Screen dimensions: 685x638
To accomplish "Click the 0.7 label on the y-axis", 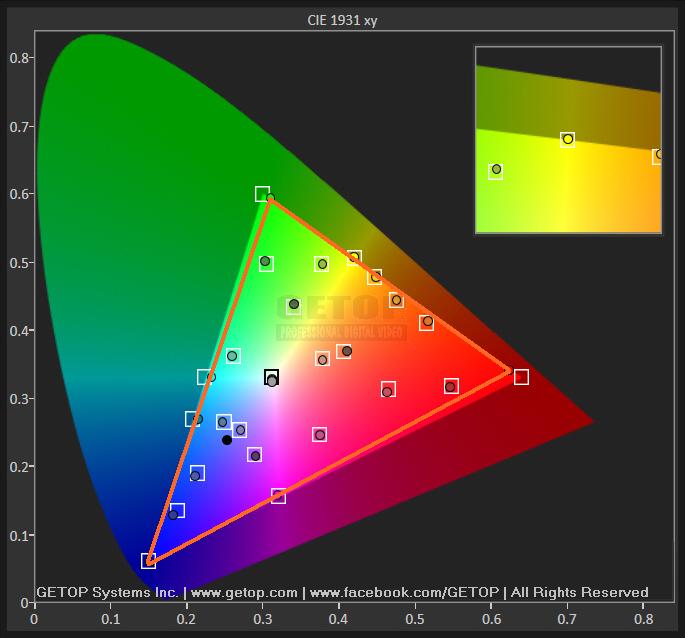I will tap(17, 127).
